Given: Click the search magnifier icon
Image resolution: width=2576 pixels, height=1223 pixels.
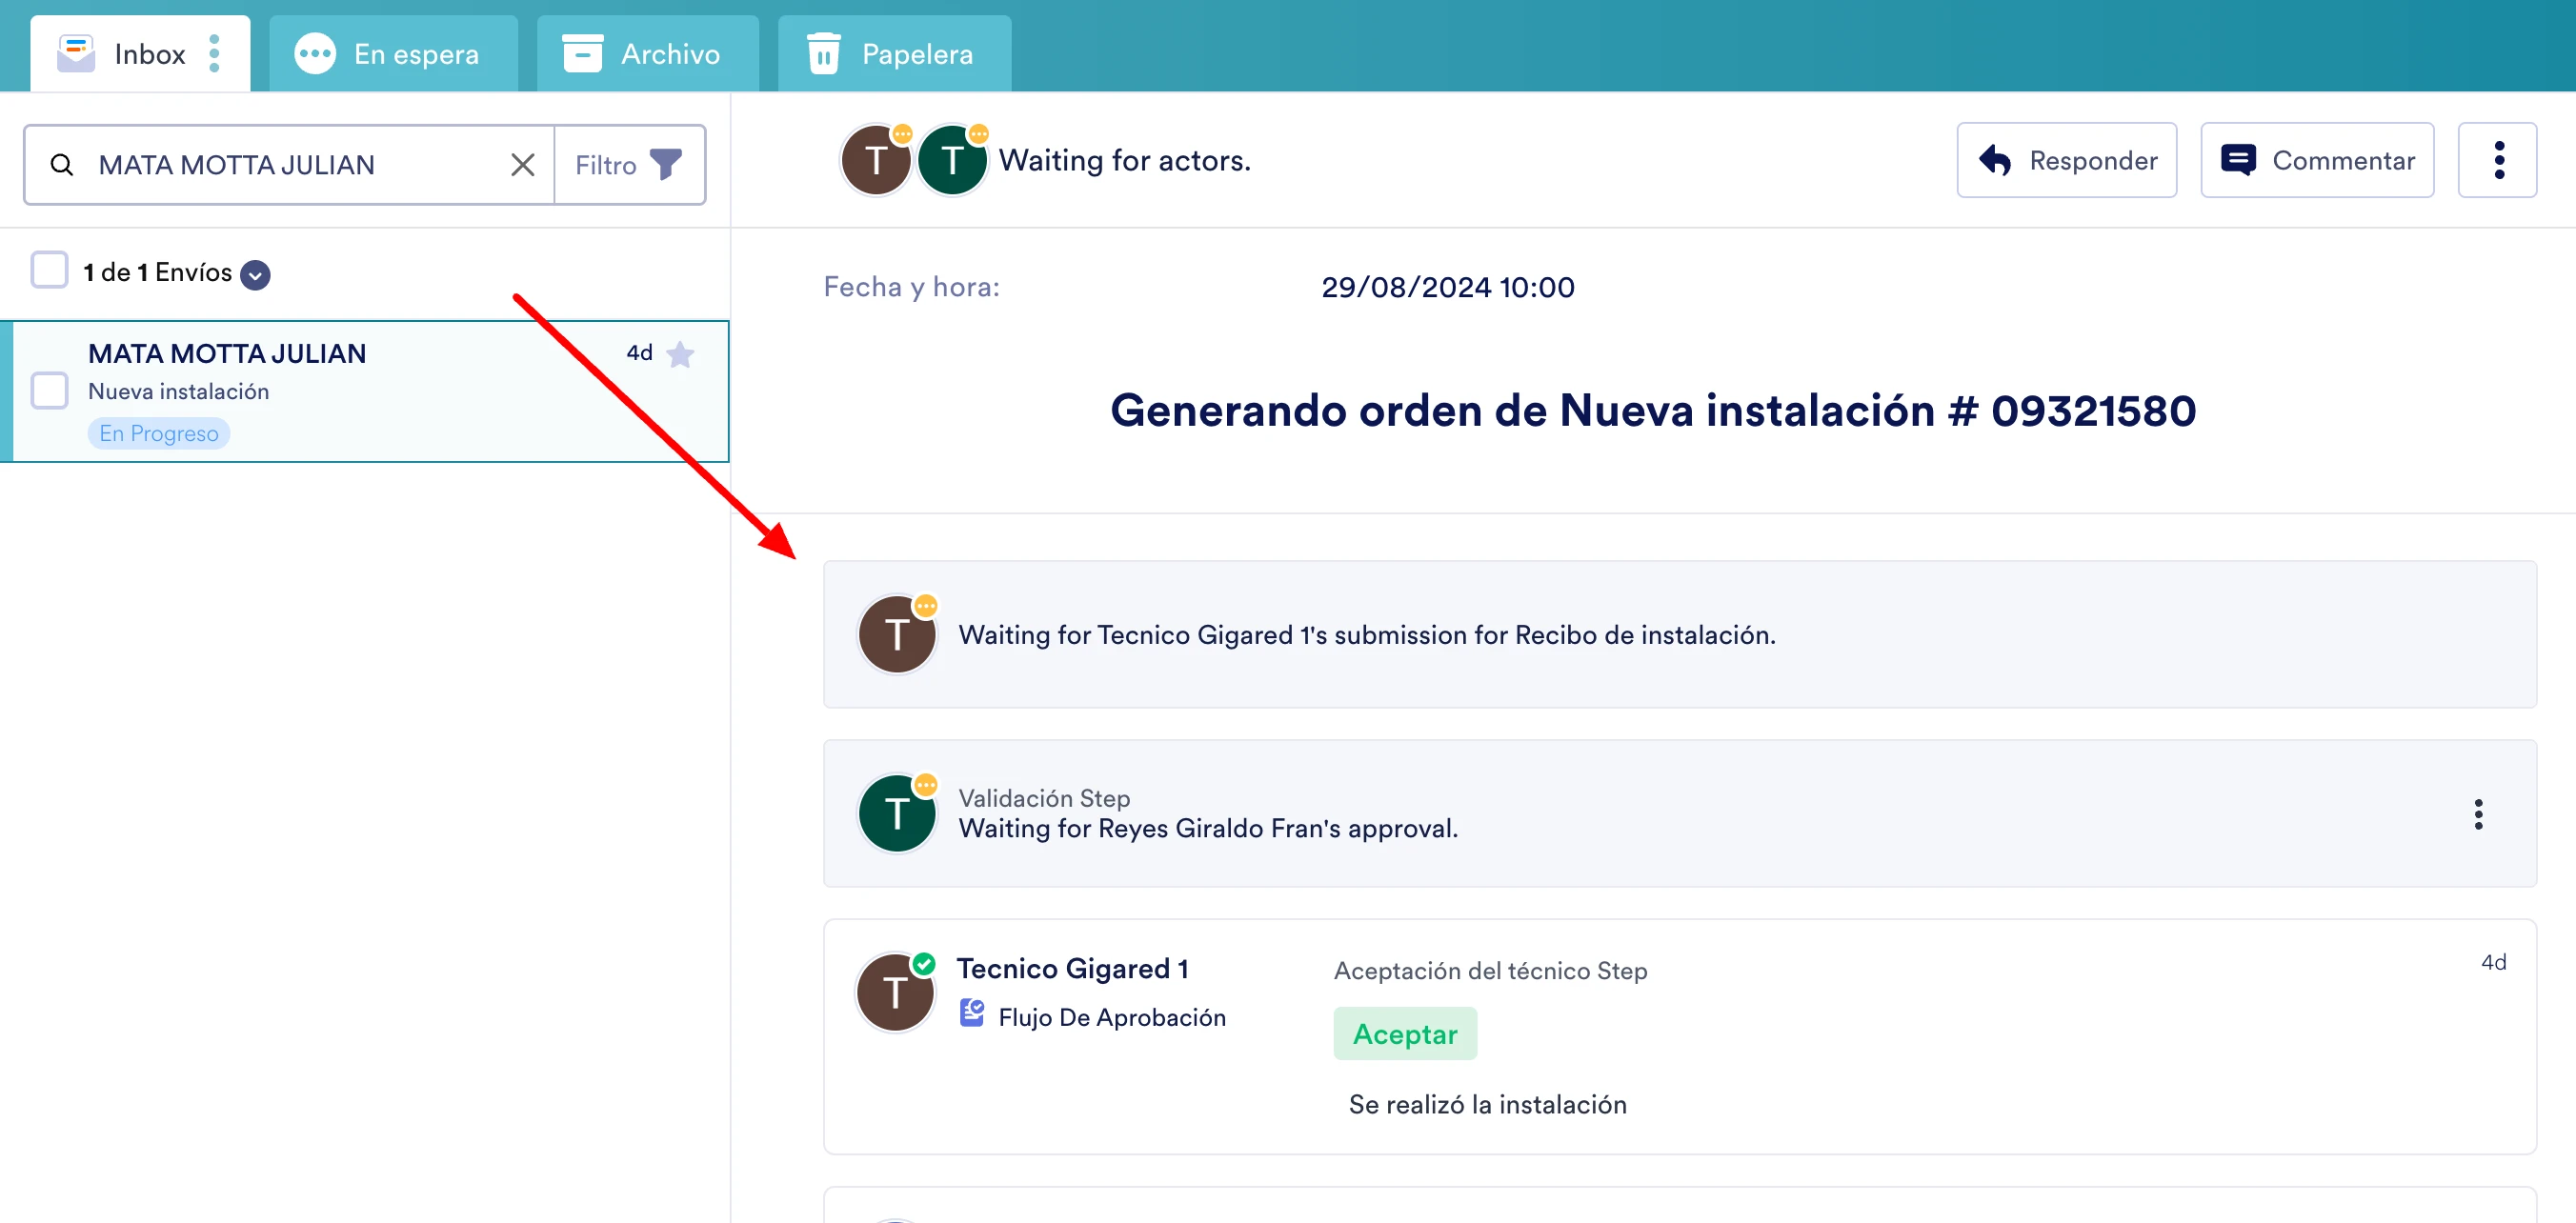Looking at the screenshot, I should [62, 164].
